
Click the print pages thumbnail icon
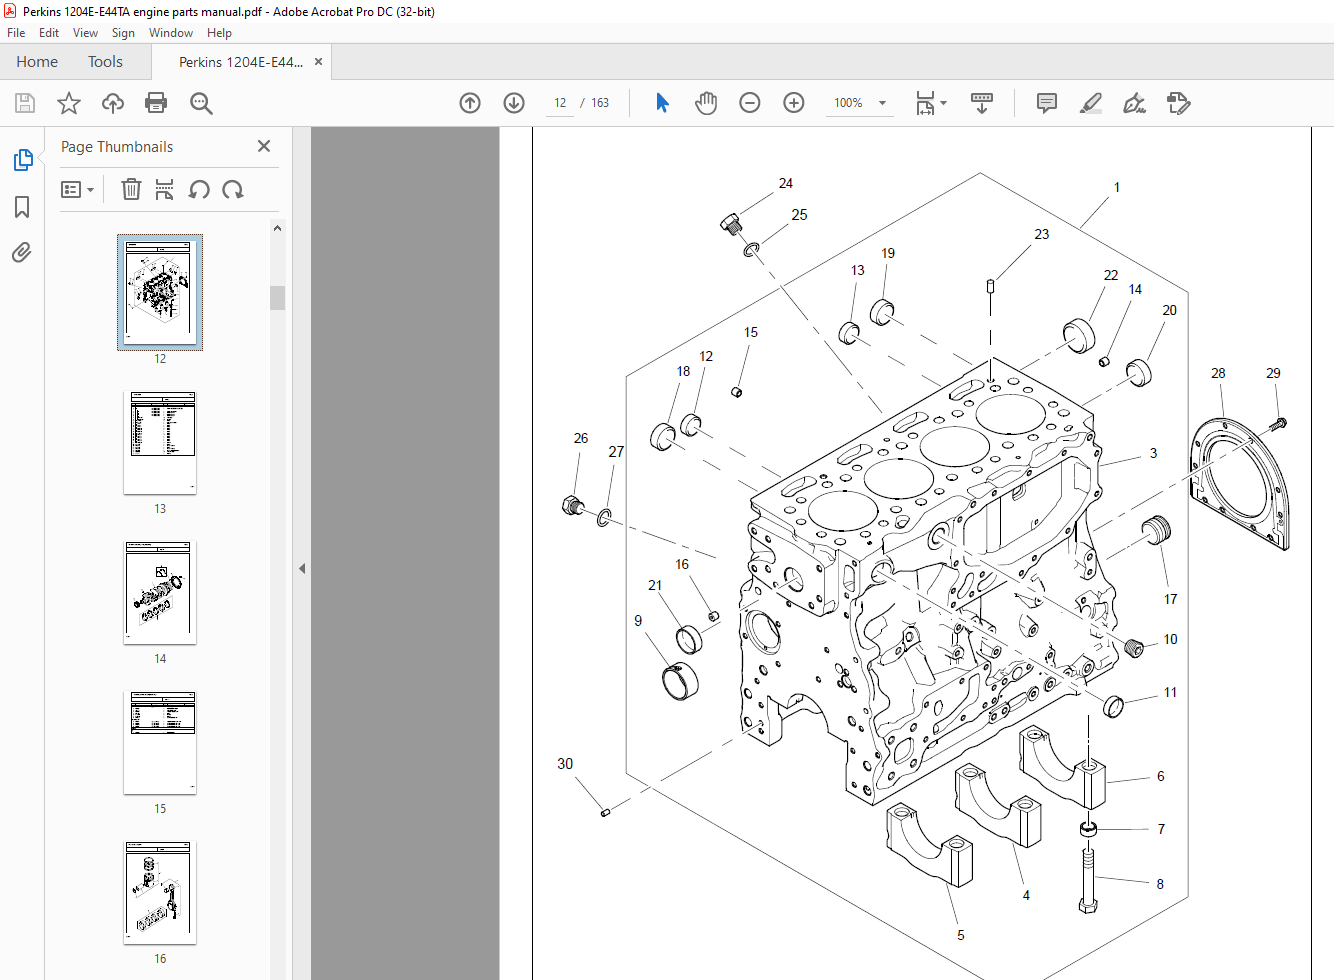click(x=165, y=189)
